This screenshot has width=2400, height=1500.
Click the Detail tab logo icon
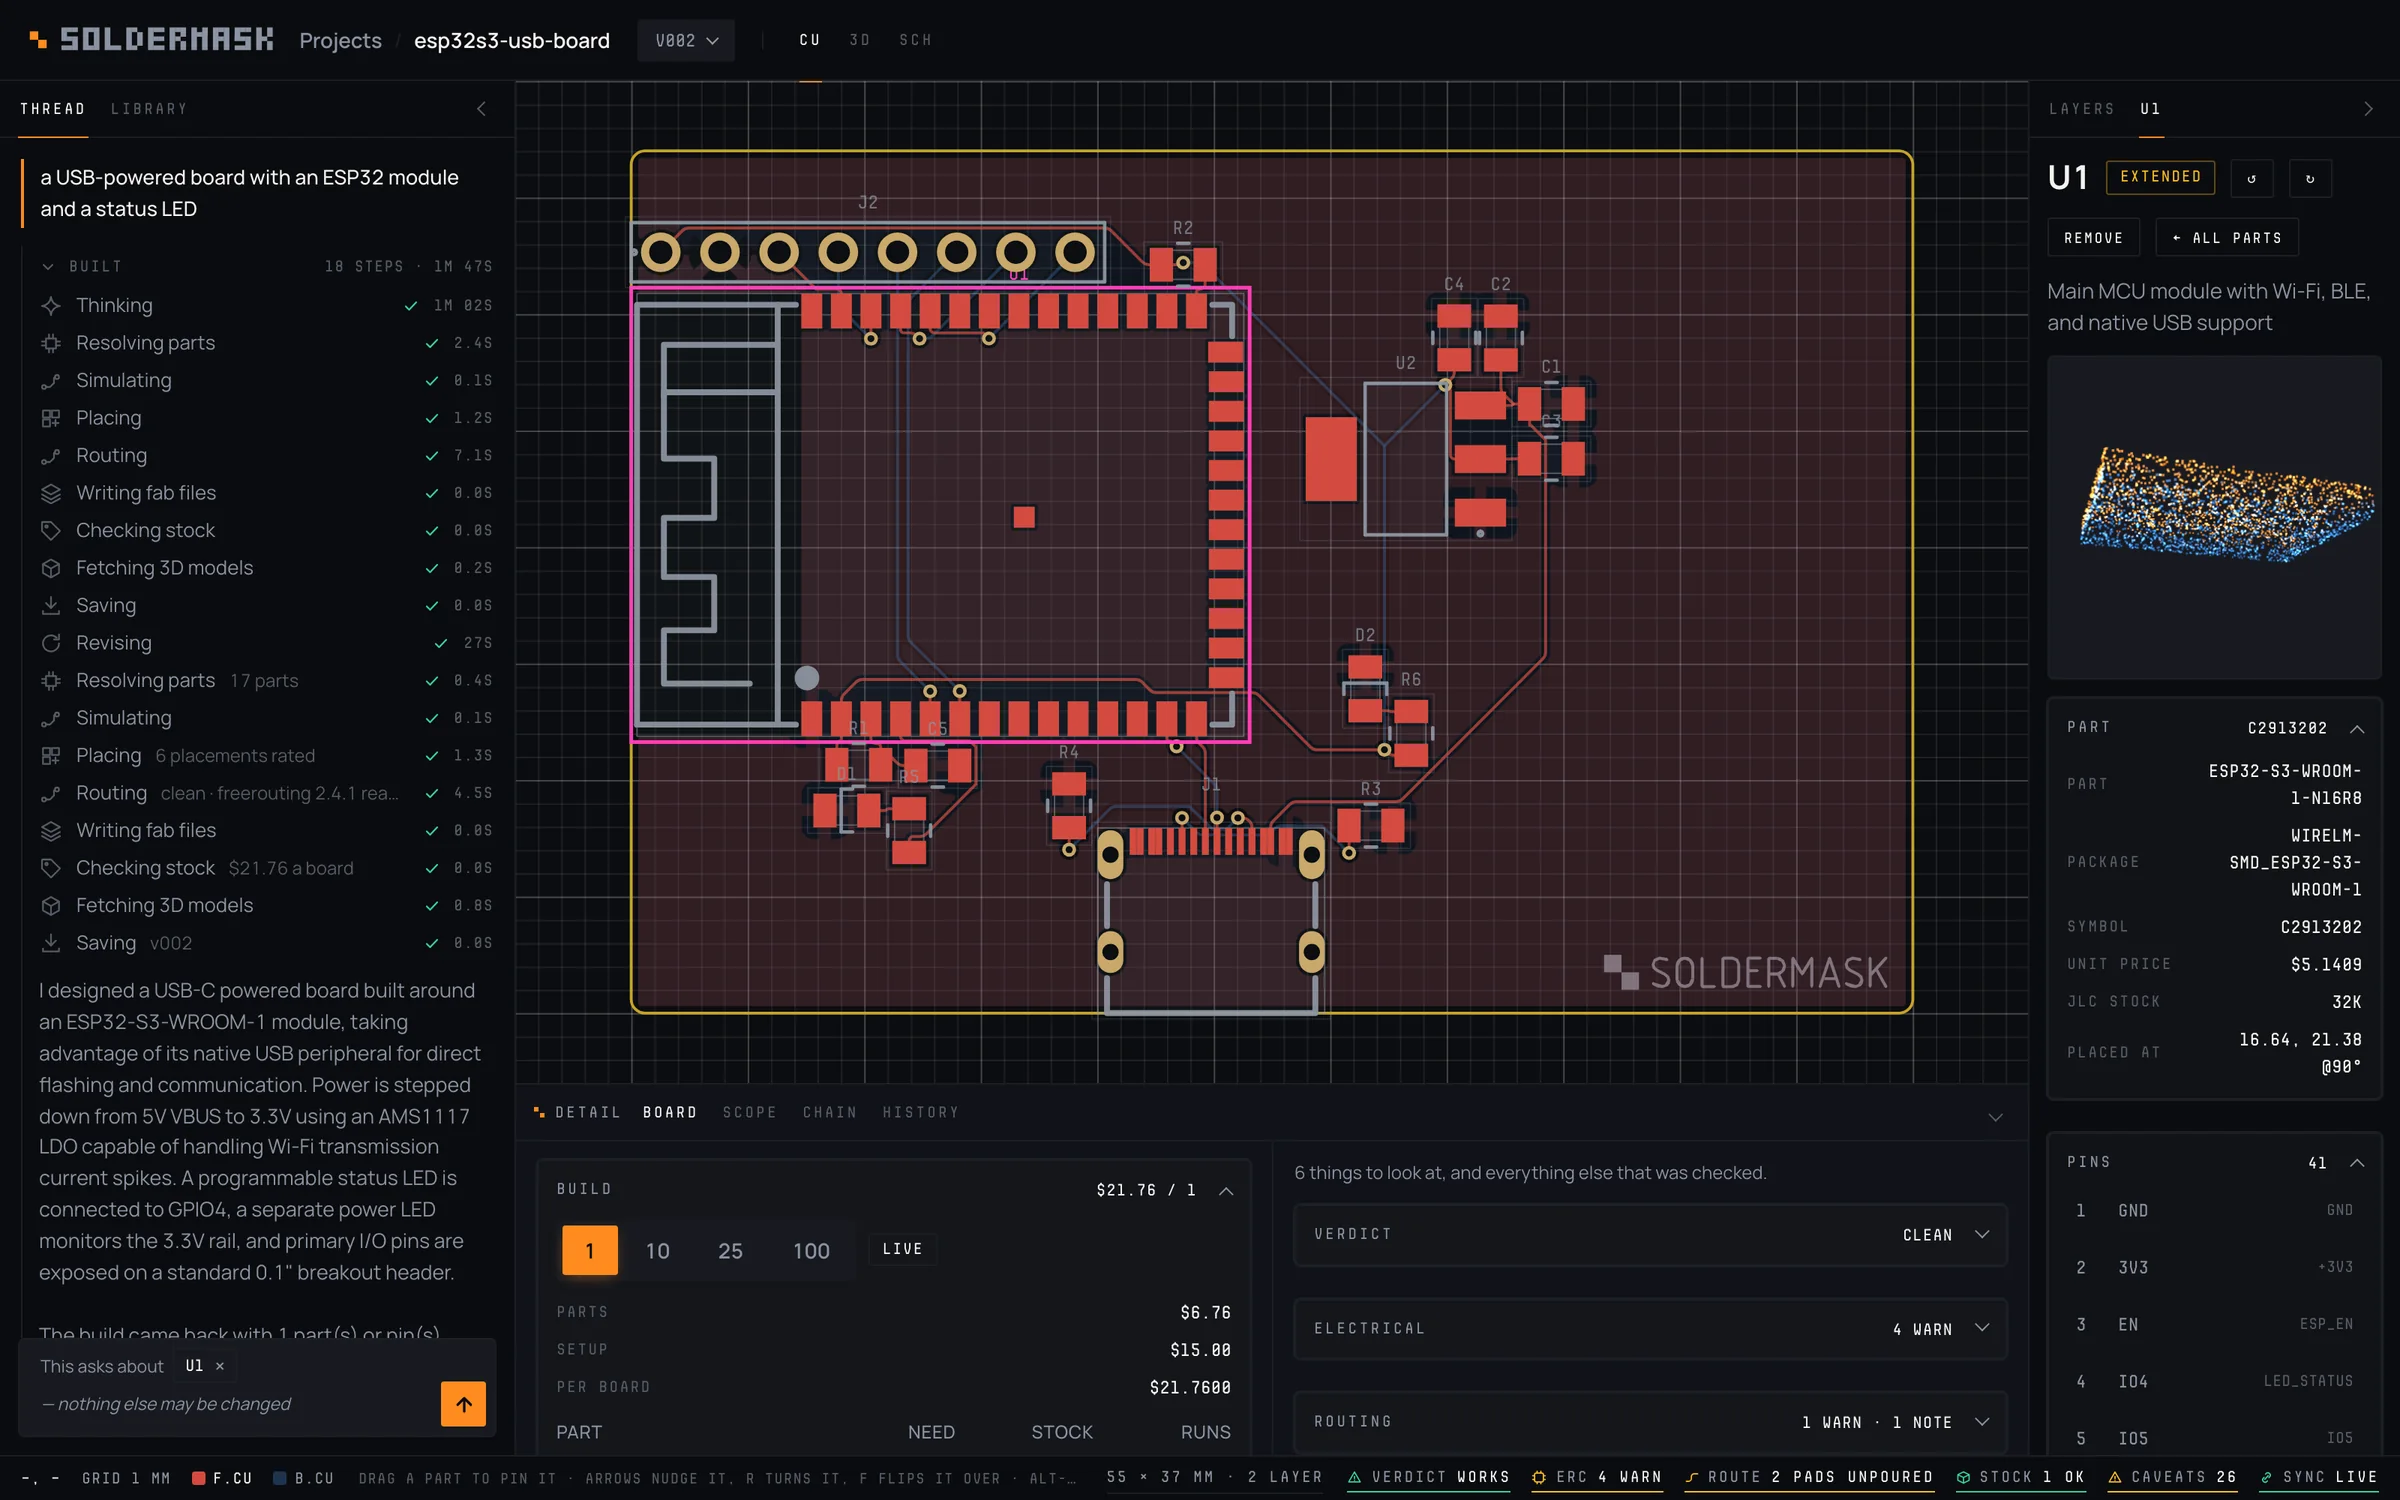539,1112
